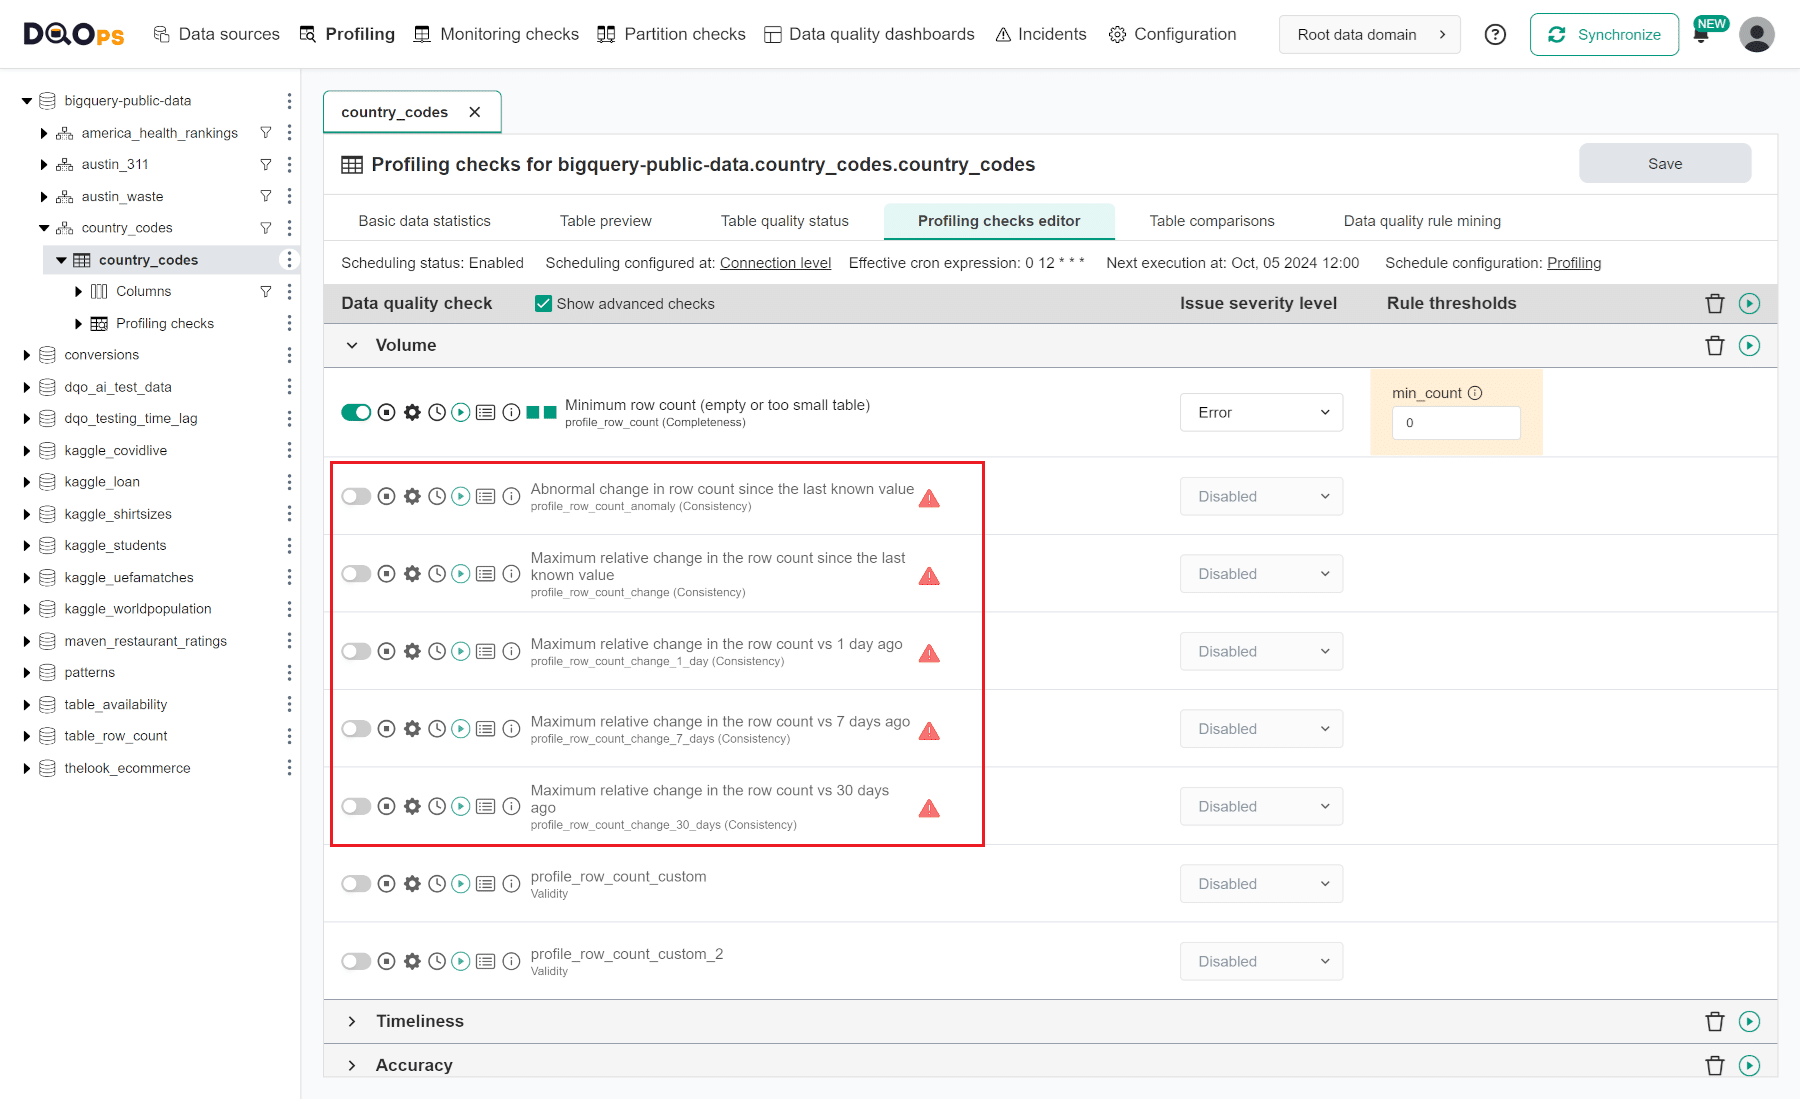The height and width of the screenshot is (1099, 1800).
Task: Expand the kaggle_students connection tree node
Action: pyautogui.click(x=27, y=546)
